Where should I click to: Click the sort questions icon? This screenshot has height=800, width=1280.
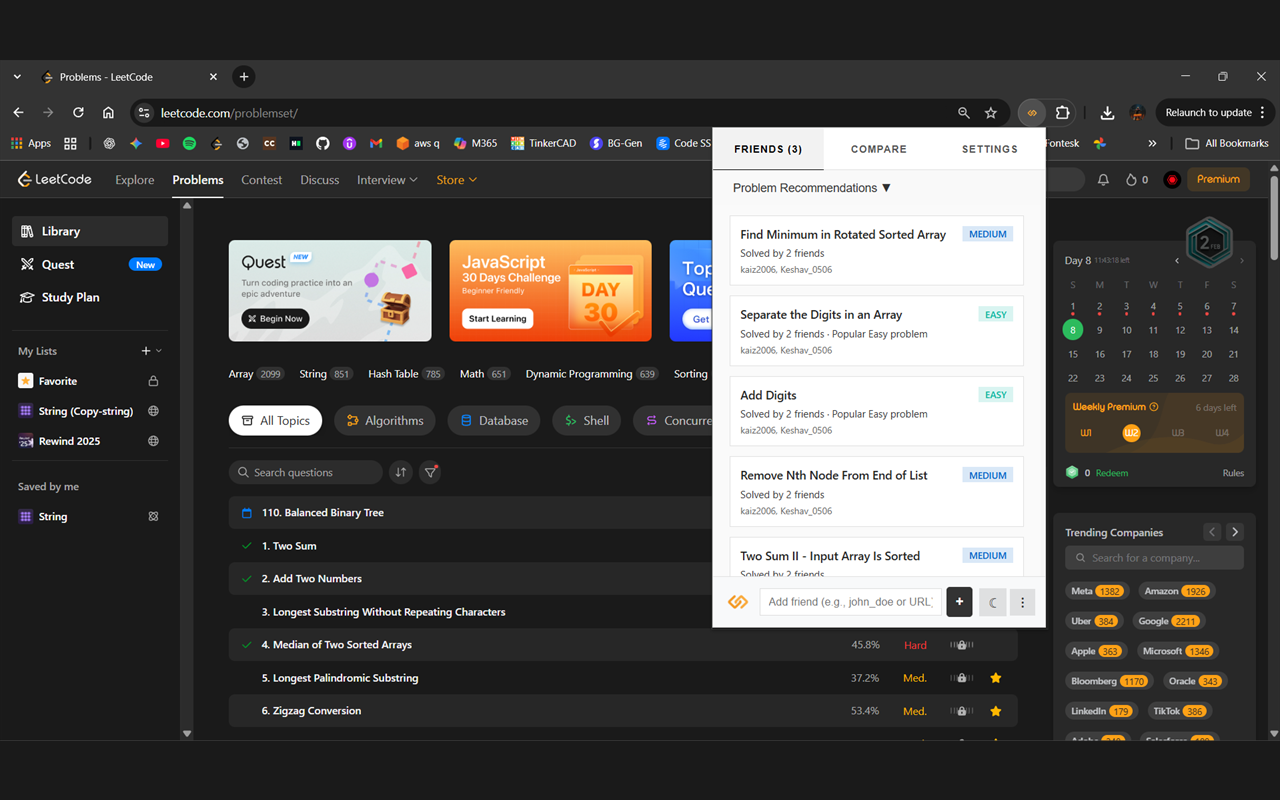click(401, 473)
